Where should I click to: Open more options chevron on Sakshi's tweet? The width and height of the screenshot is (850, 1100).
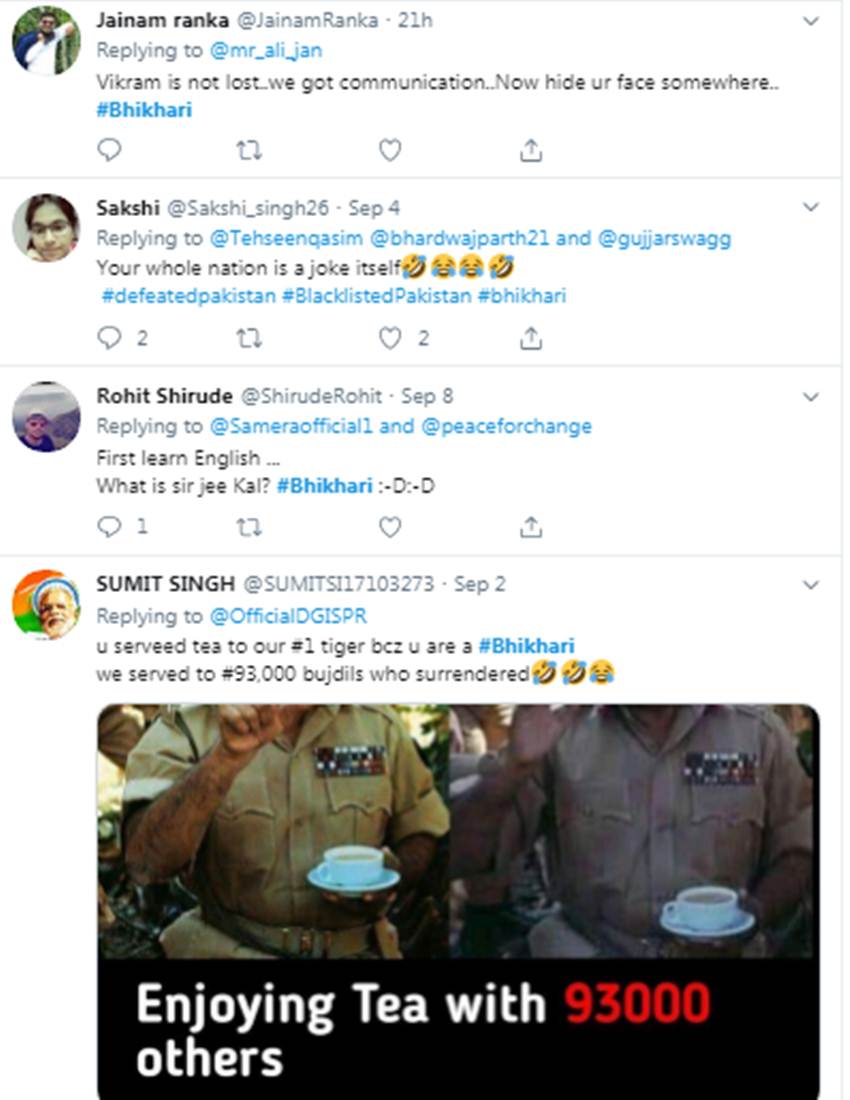811,208
